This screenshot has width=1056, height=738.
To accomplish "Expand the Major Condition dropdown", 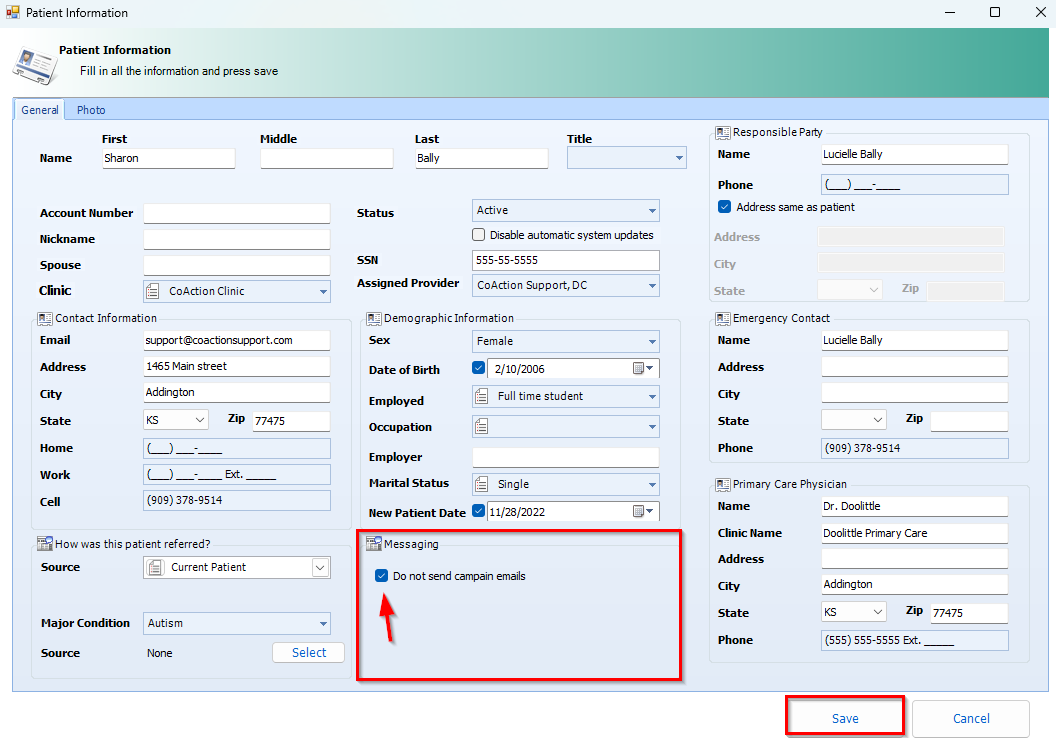I will [323, 624].
